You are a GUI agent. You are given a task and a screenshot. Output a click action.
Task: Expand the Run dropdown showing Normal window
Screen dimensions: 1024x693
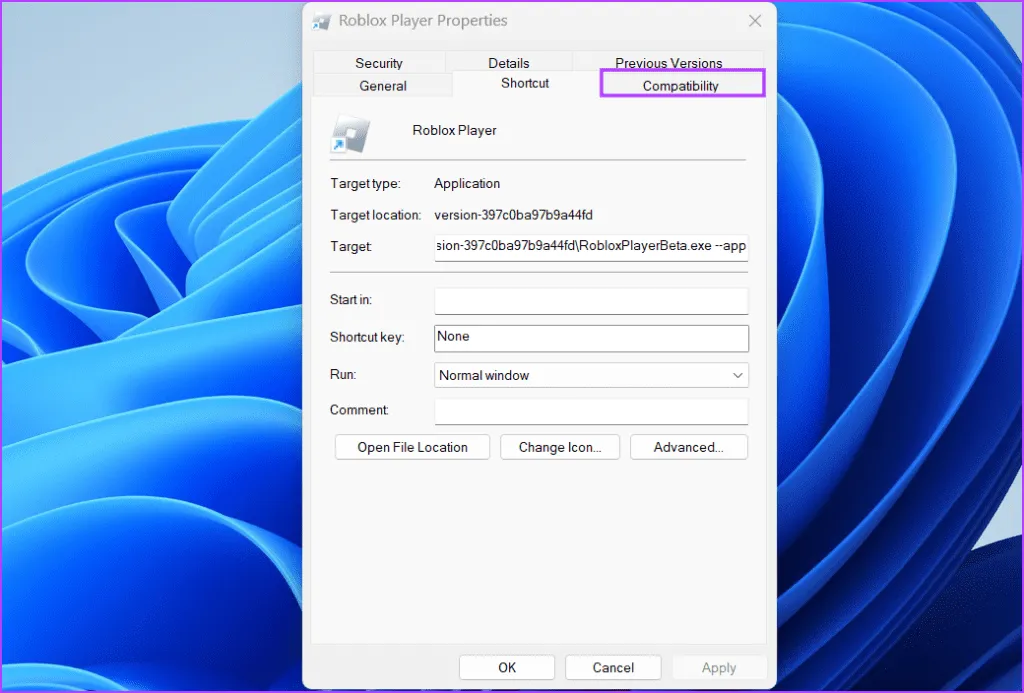point(591,376)
